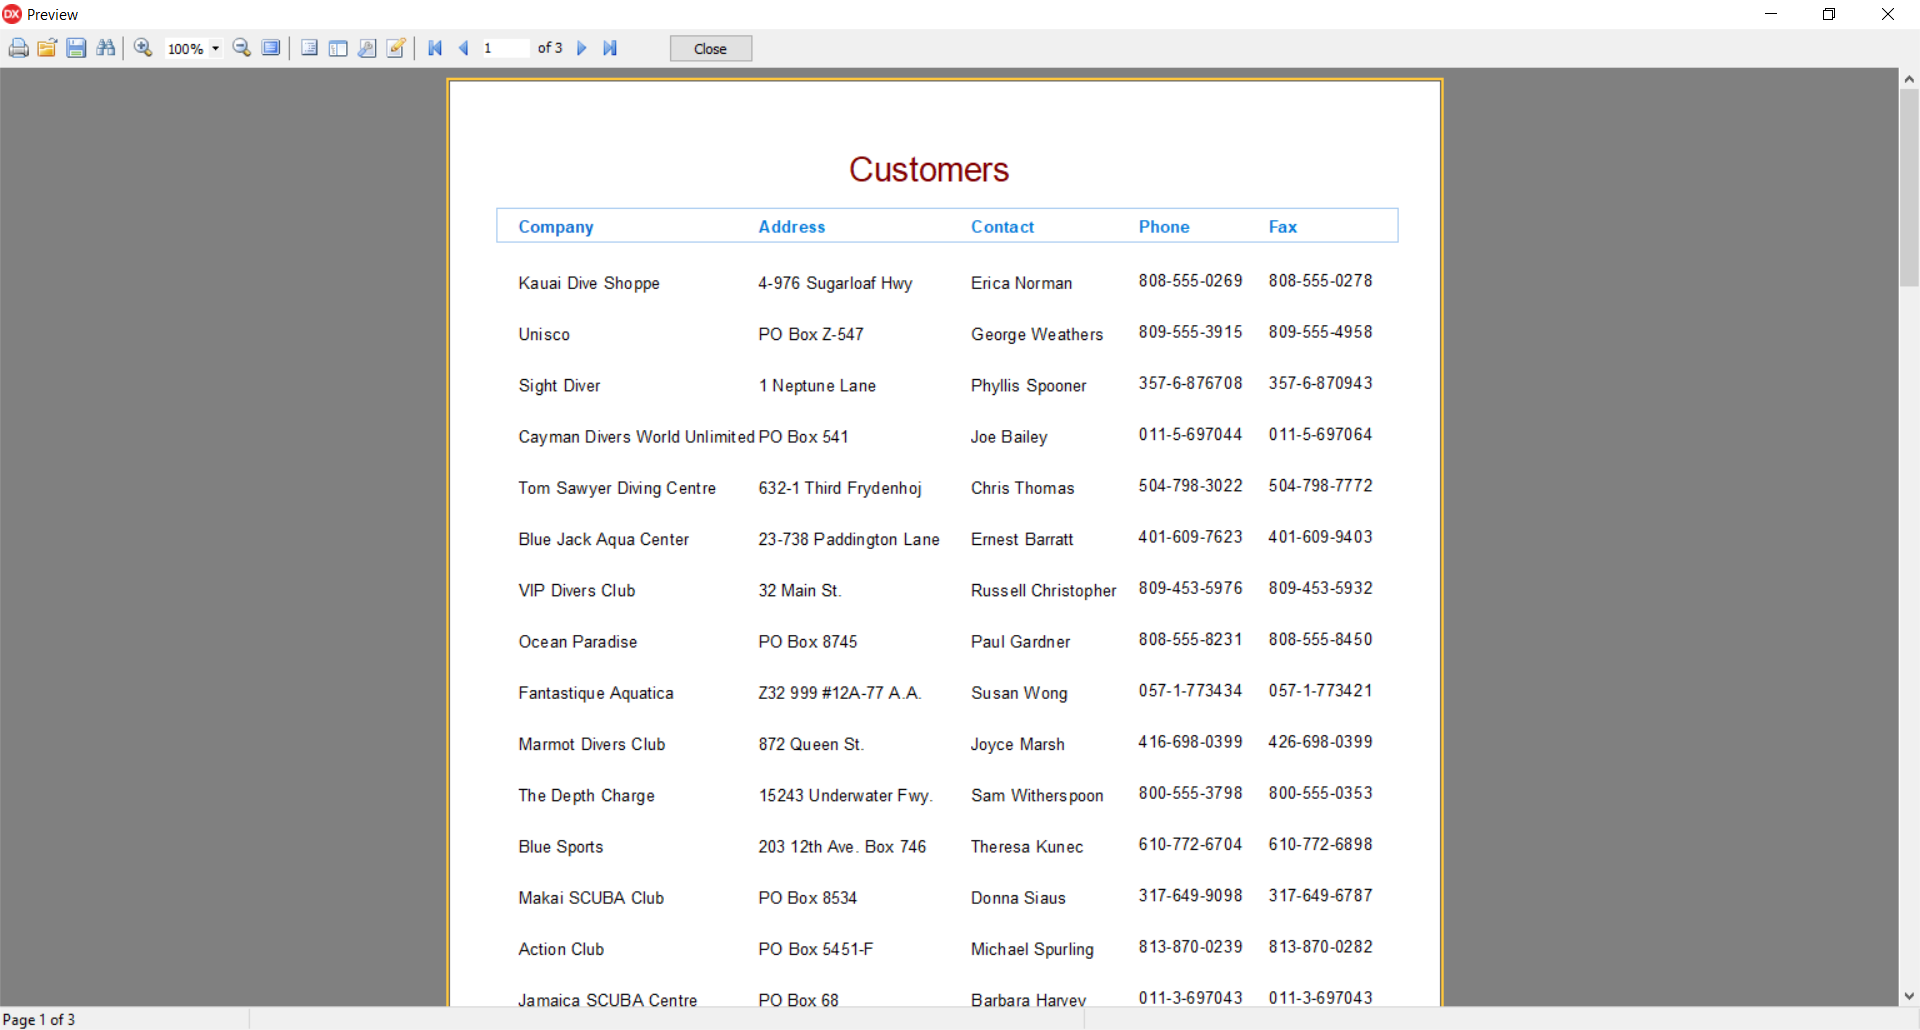This screenshot has height=1030, width=1920.
Task: Click the Close button in the toolbar
Action: [x=710, y=49]
